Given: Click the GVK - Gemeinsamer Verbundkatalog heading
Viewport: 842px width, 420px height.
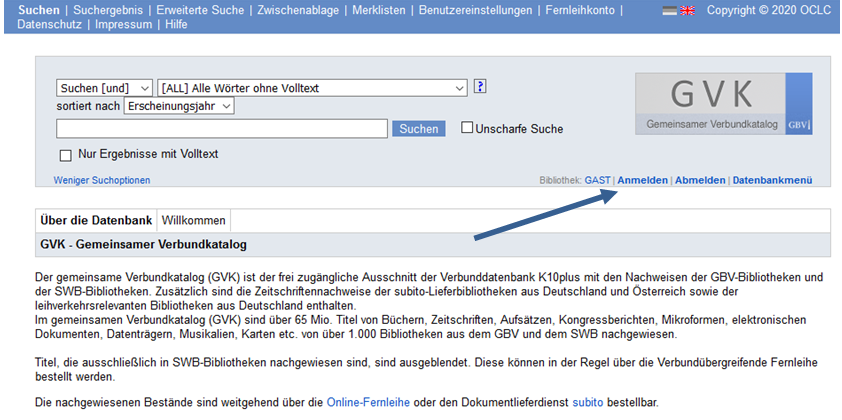Looking at the screenshot, I should pyautogui.click(x=143, y=245).
